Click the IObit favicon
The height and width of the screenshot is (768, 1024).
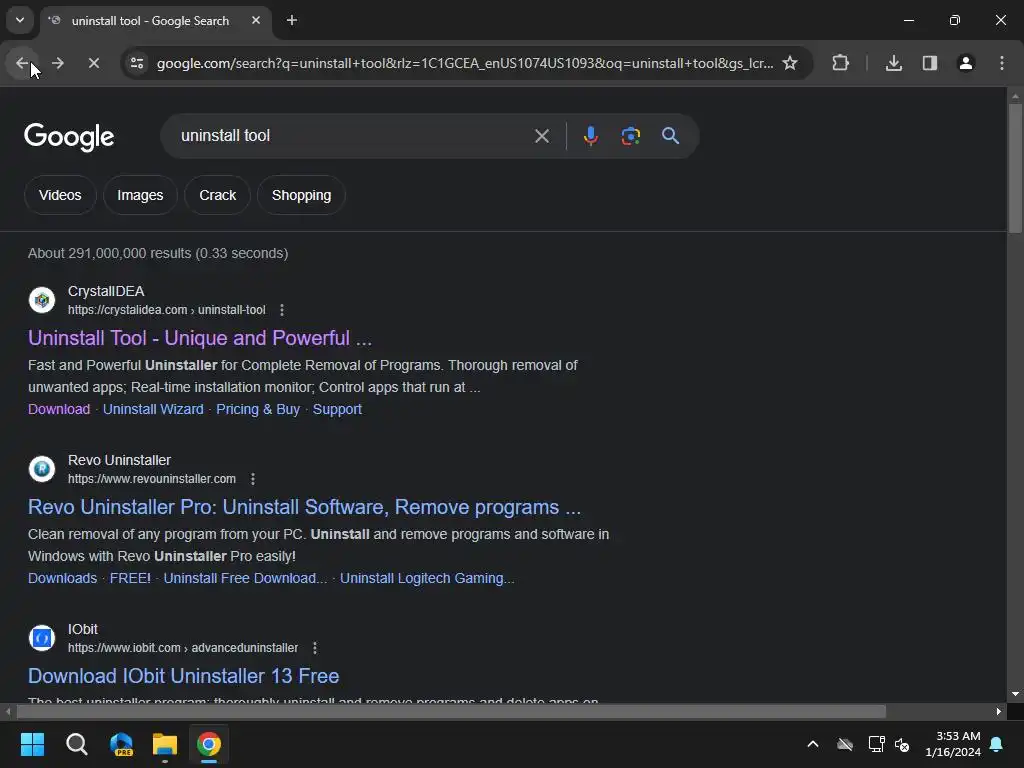click(42, 638)
